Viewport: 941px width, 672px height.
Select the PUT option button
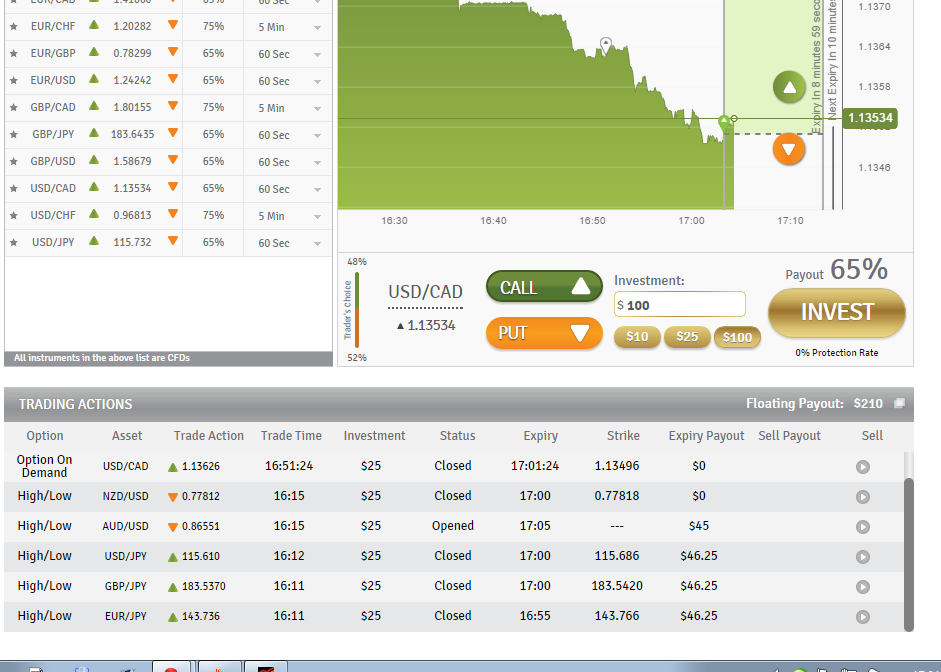[x=544, y=333]
